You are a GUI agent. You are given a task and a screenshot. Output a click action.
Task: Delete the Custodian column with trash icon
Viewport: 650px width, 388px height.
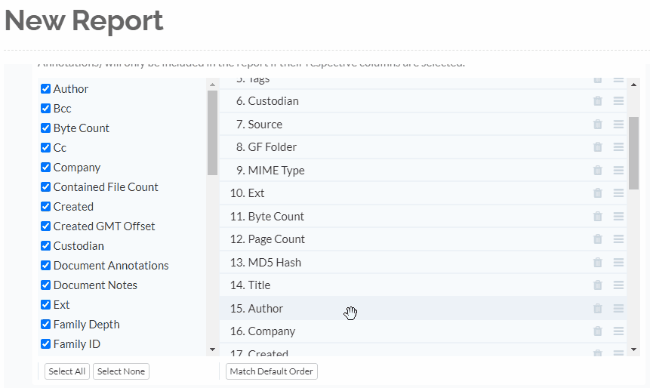(597, 101)
